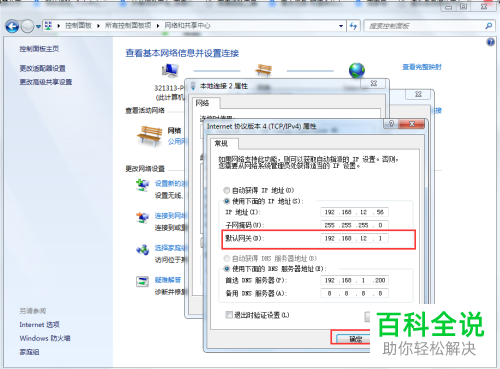Open Windows 防火墙 link

point(45,338)
